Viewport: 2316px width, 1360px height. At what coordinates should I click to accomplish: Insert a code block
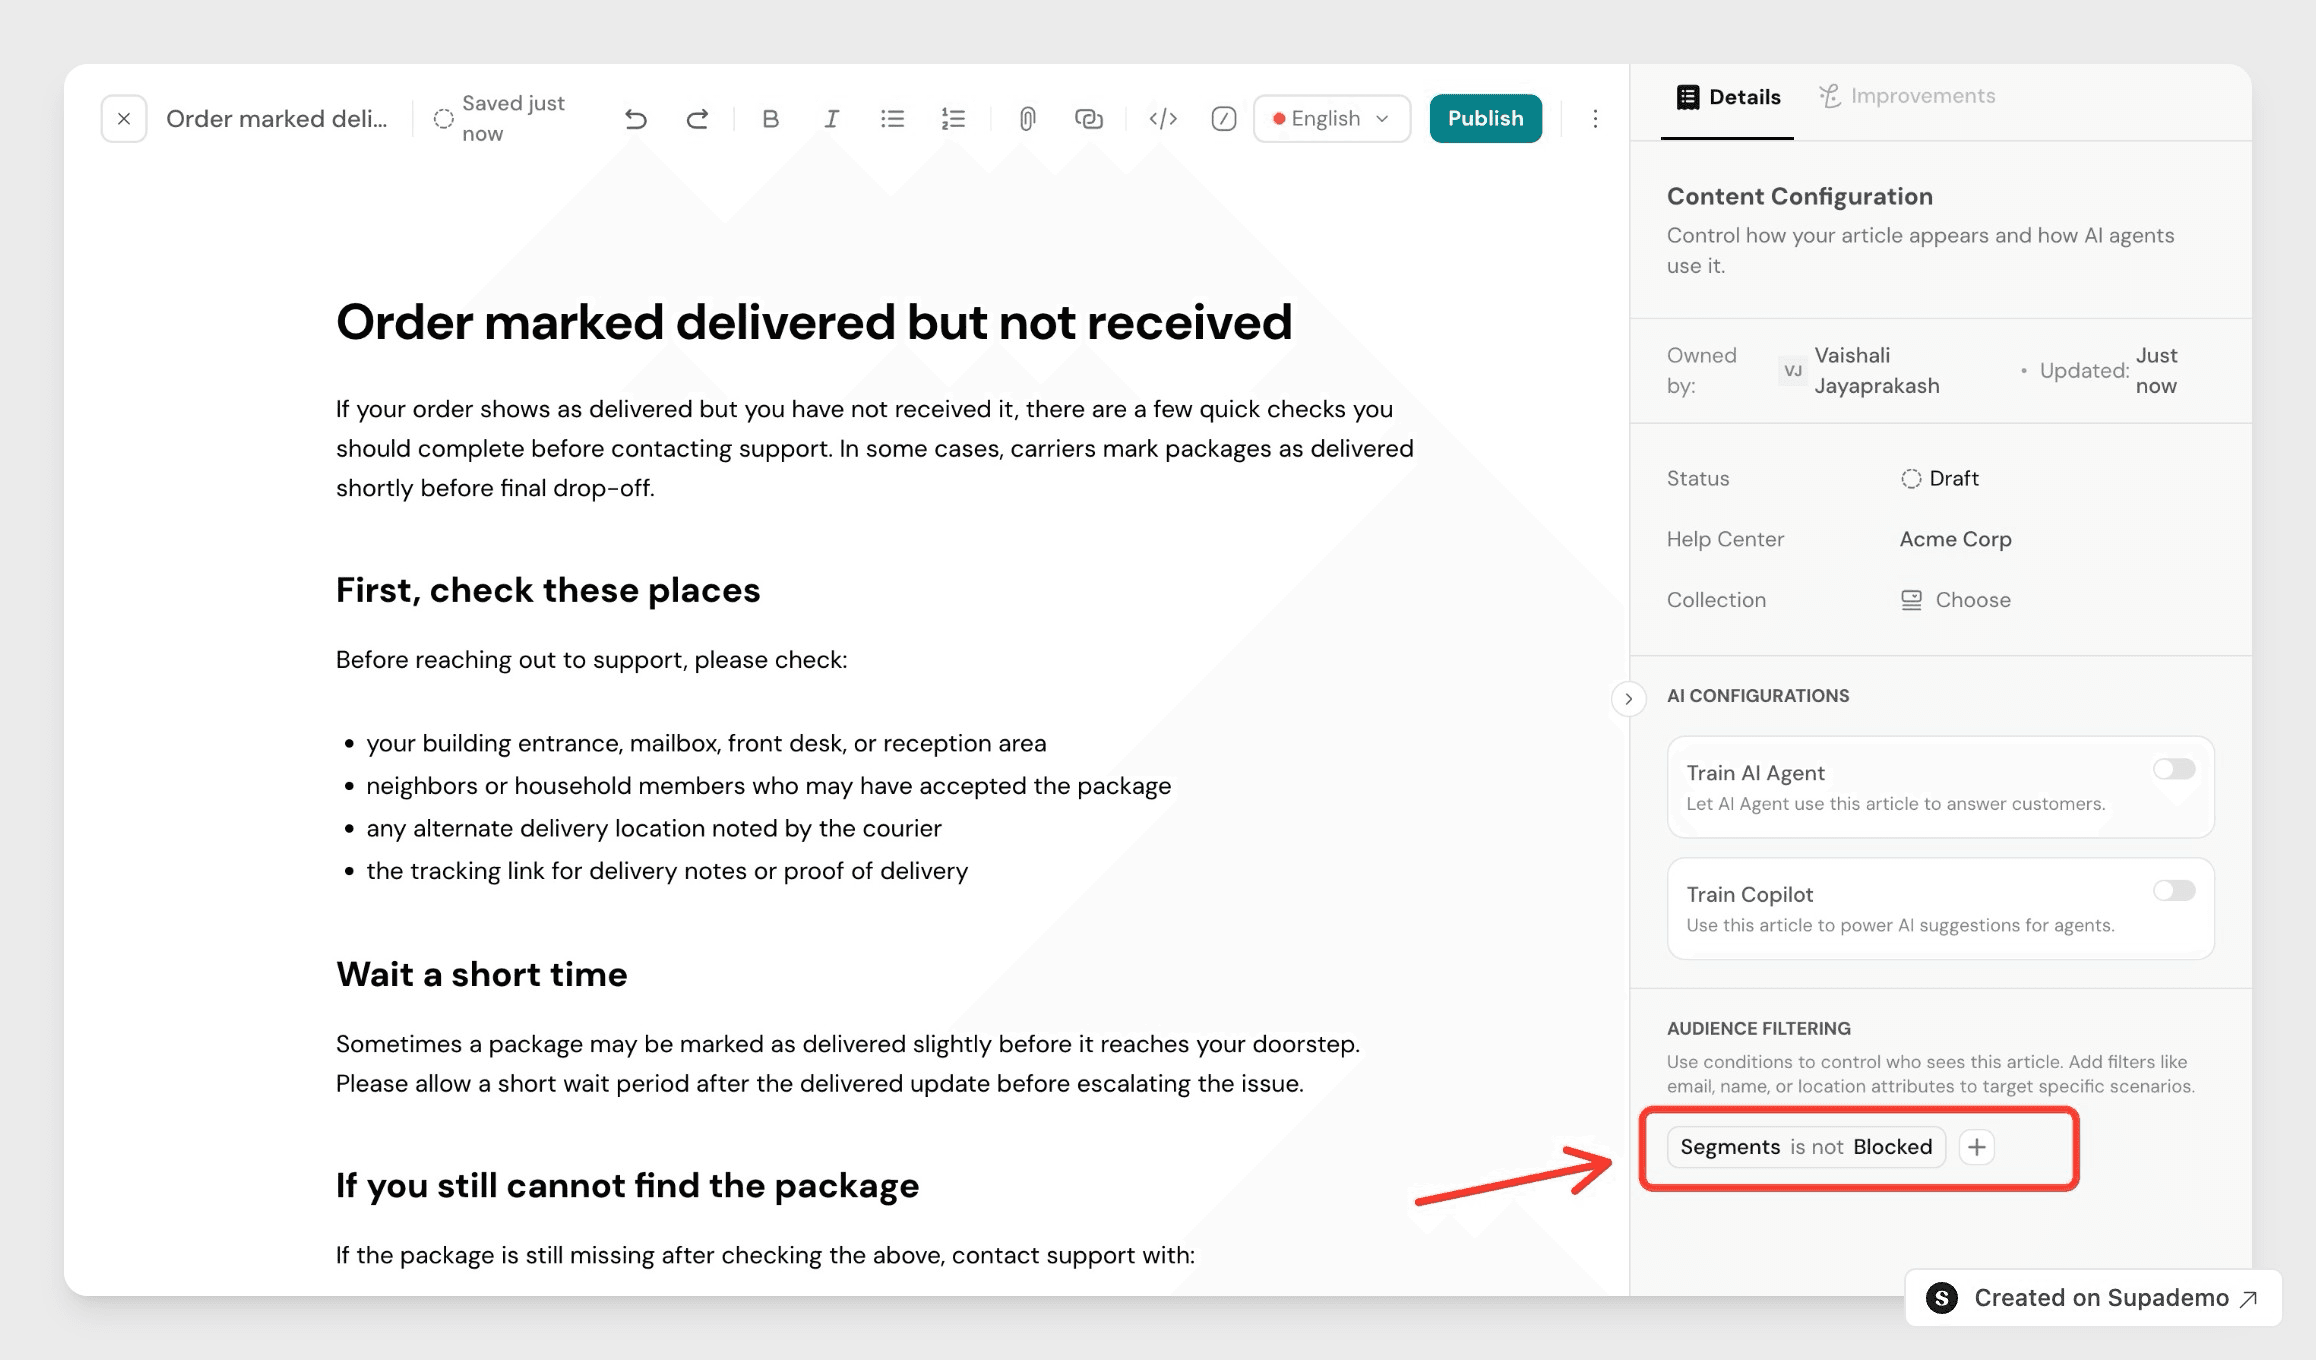point(1162,119)
